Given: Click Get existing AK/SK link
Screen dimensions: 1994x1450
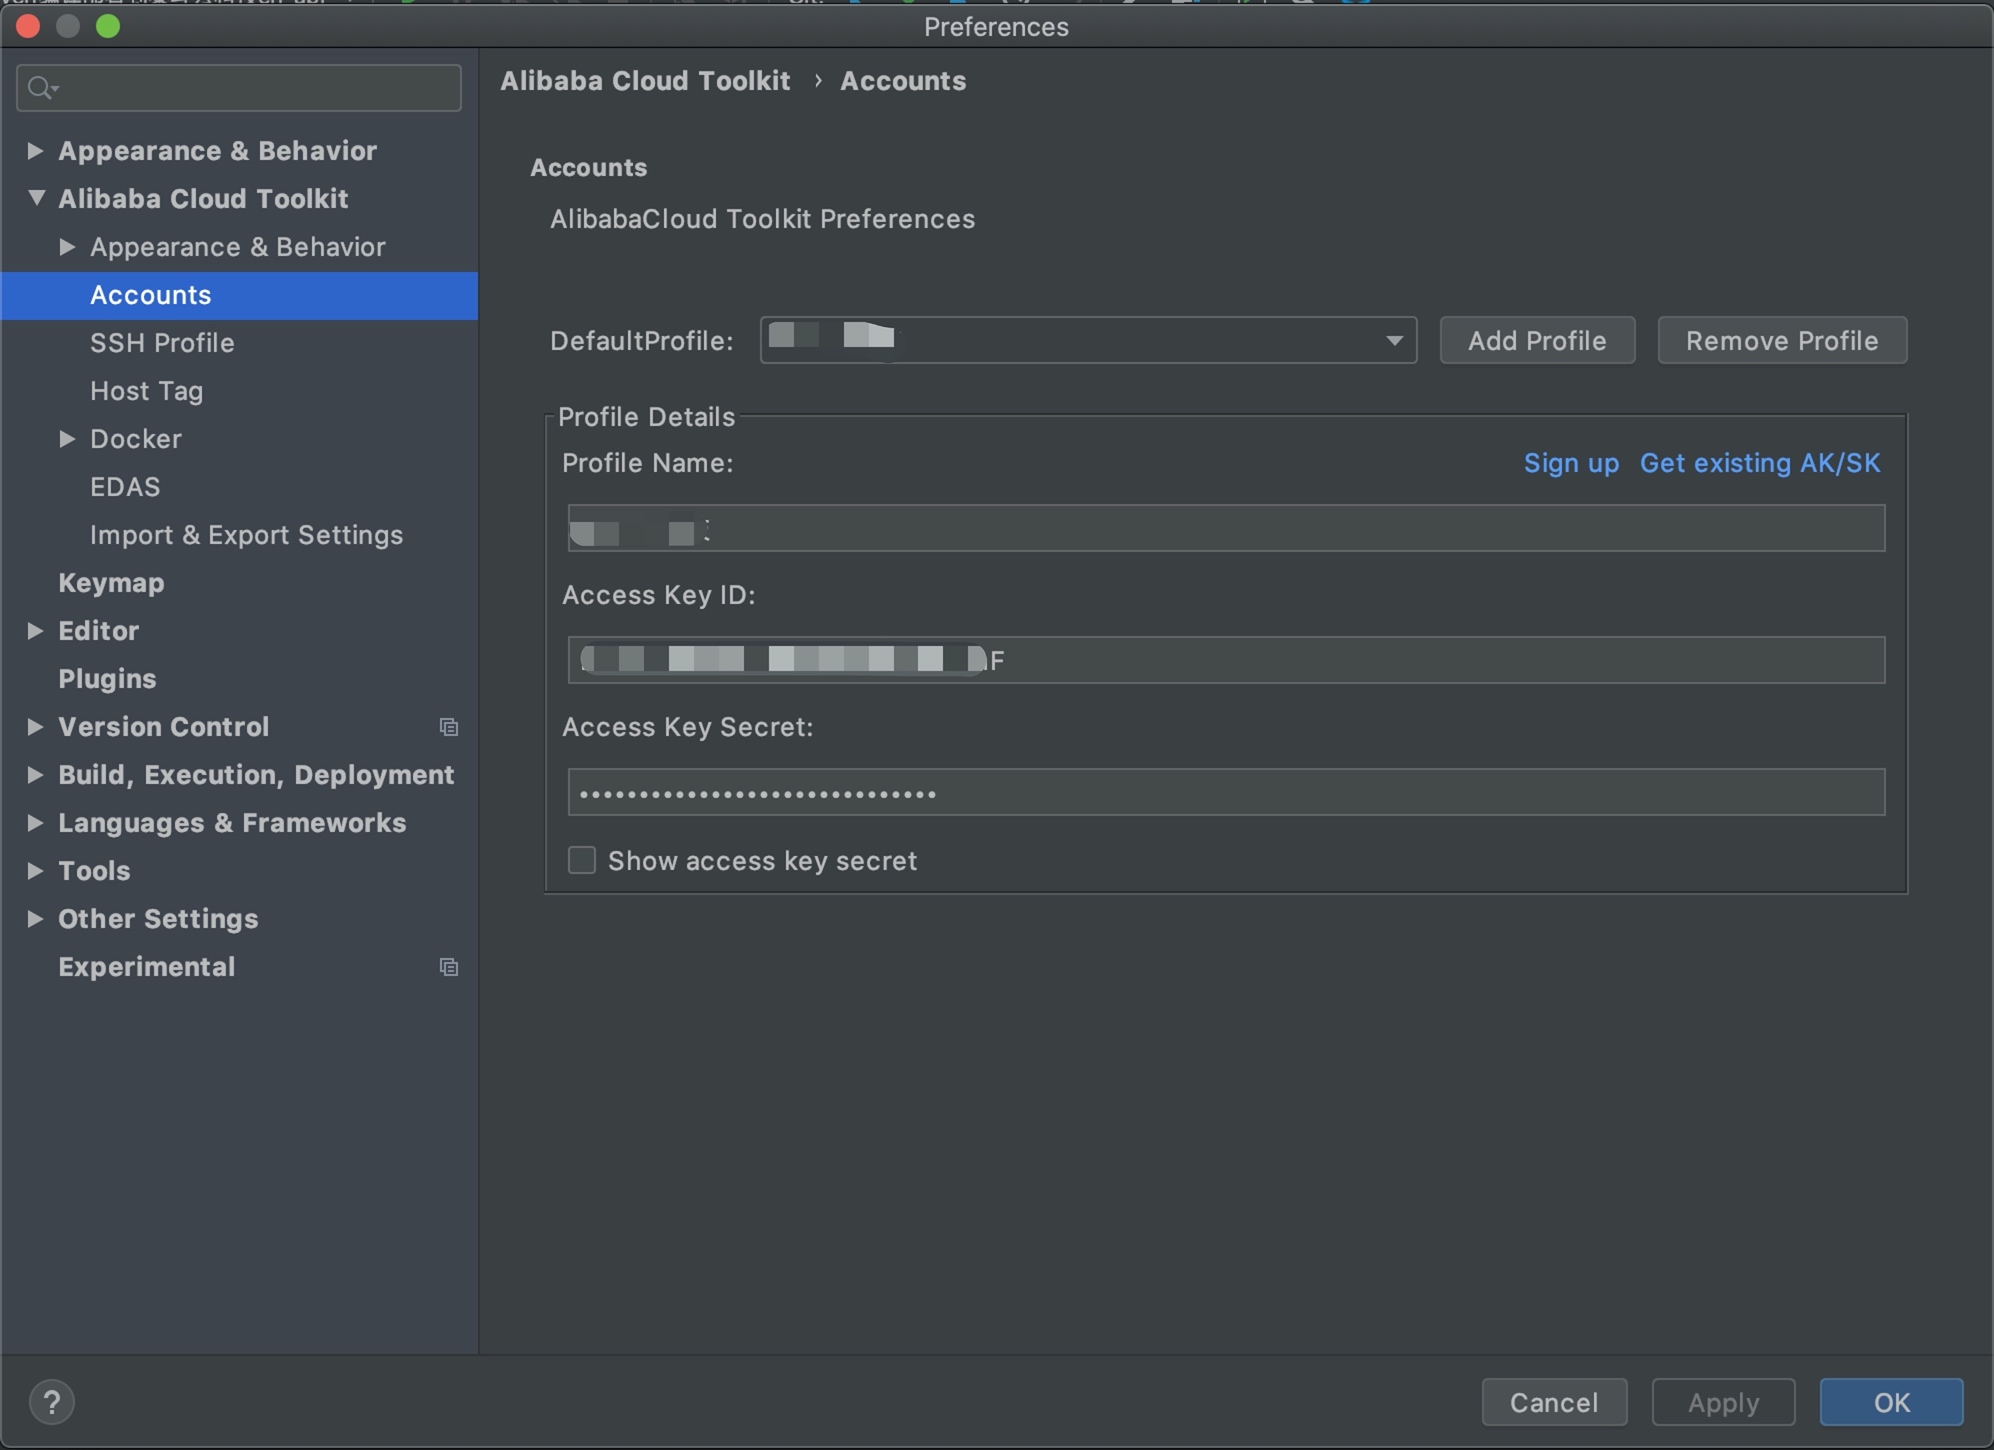Looking at the screenshot, I should coord(1763,461).
